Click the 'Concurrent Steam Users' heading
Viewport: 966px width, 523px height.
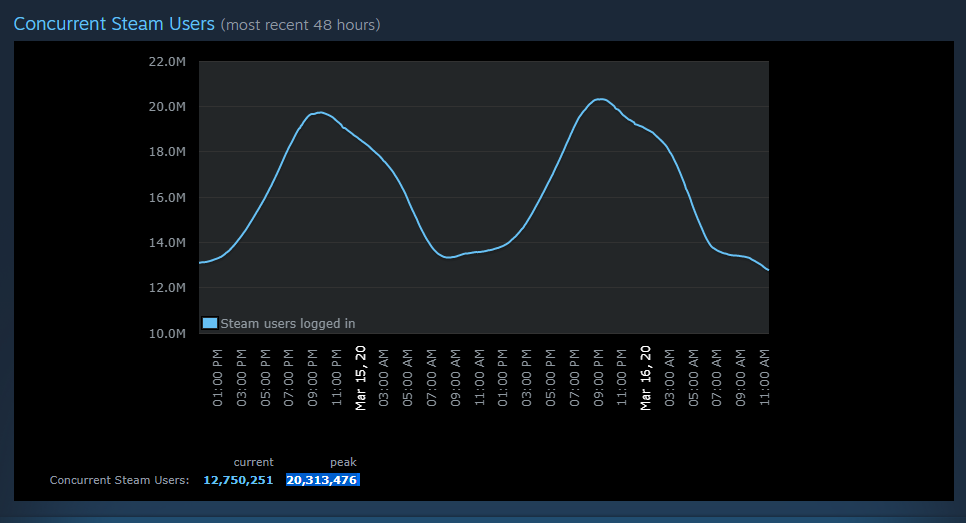click(x=114, y=24)
